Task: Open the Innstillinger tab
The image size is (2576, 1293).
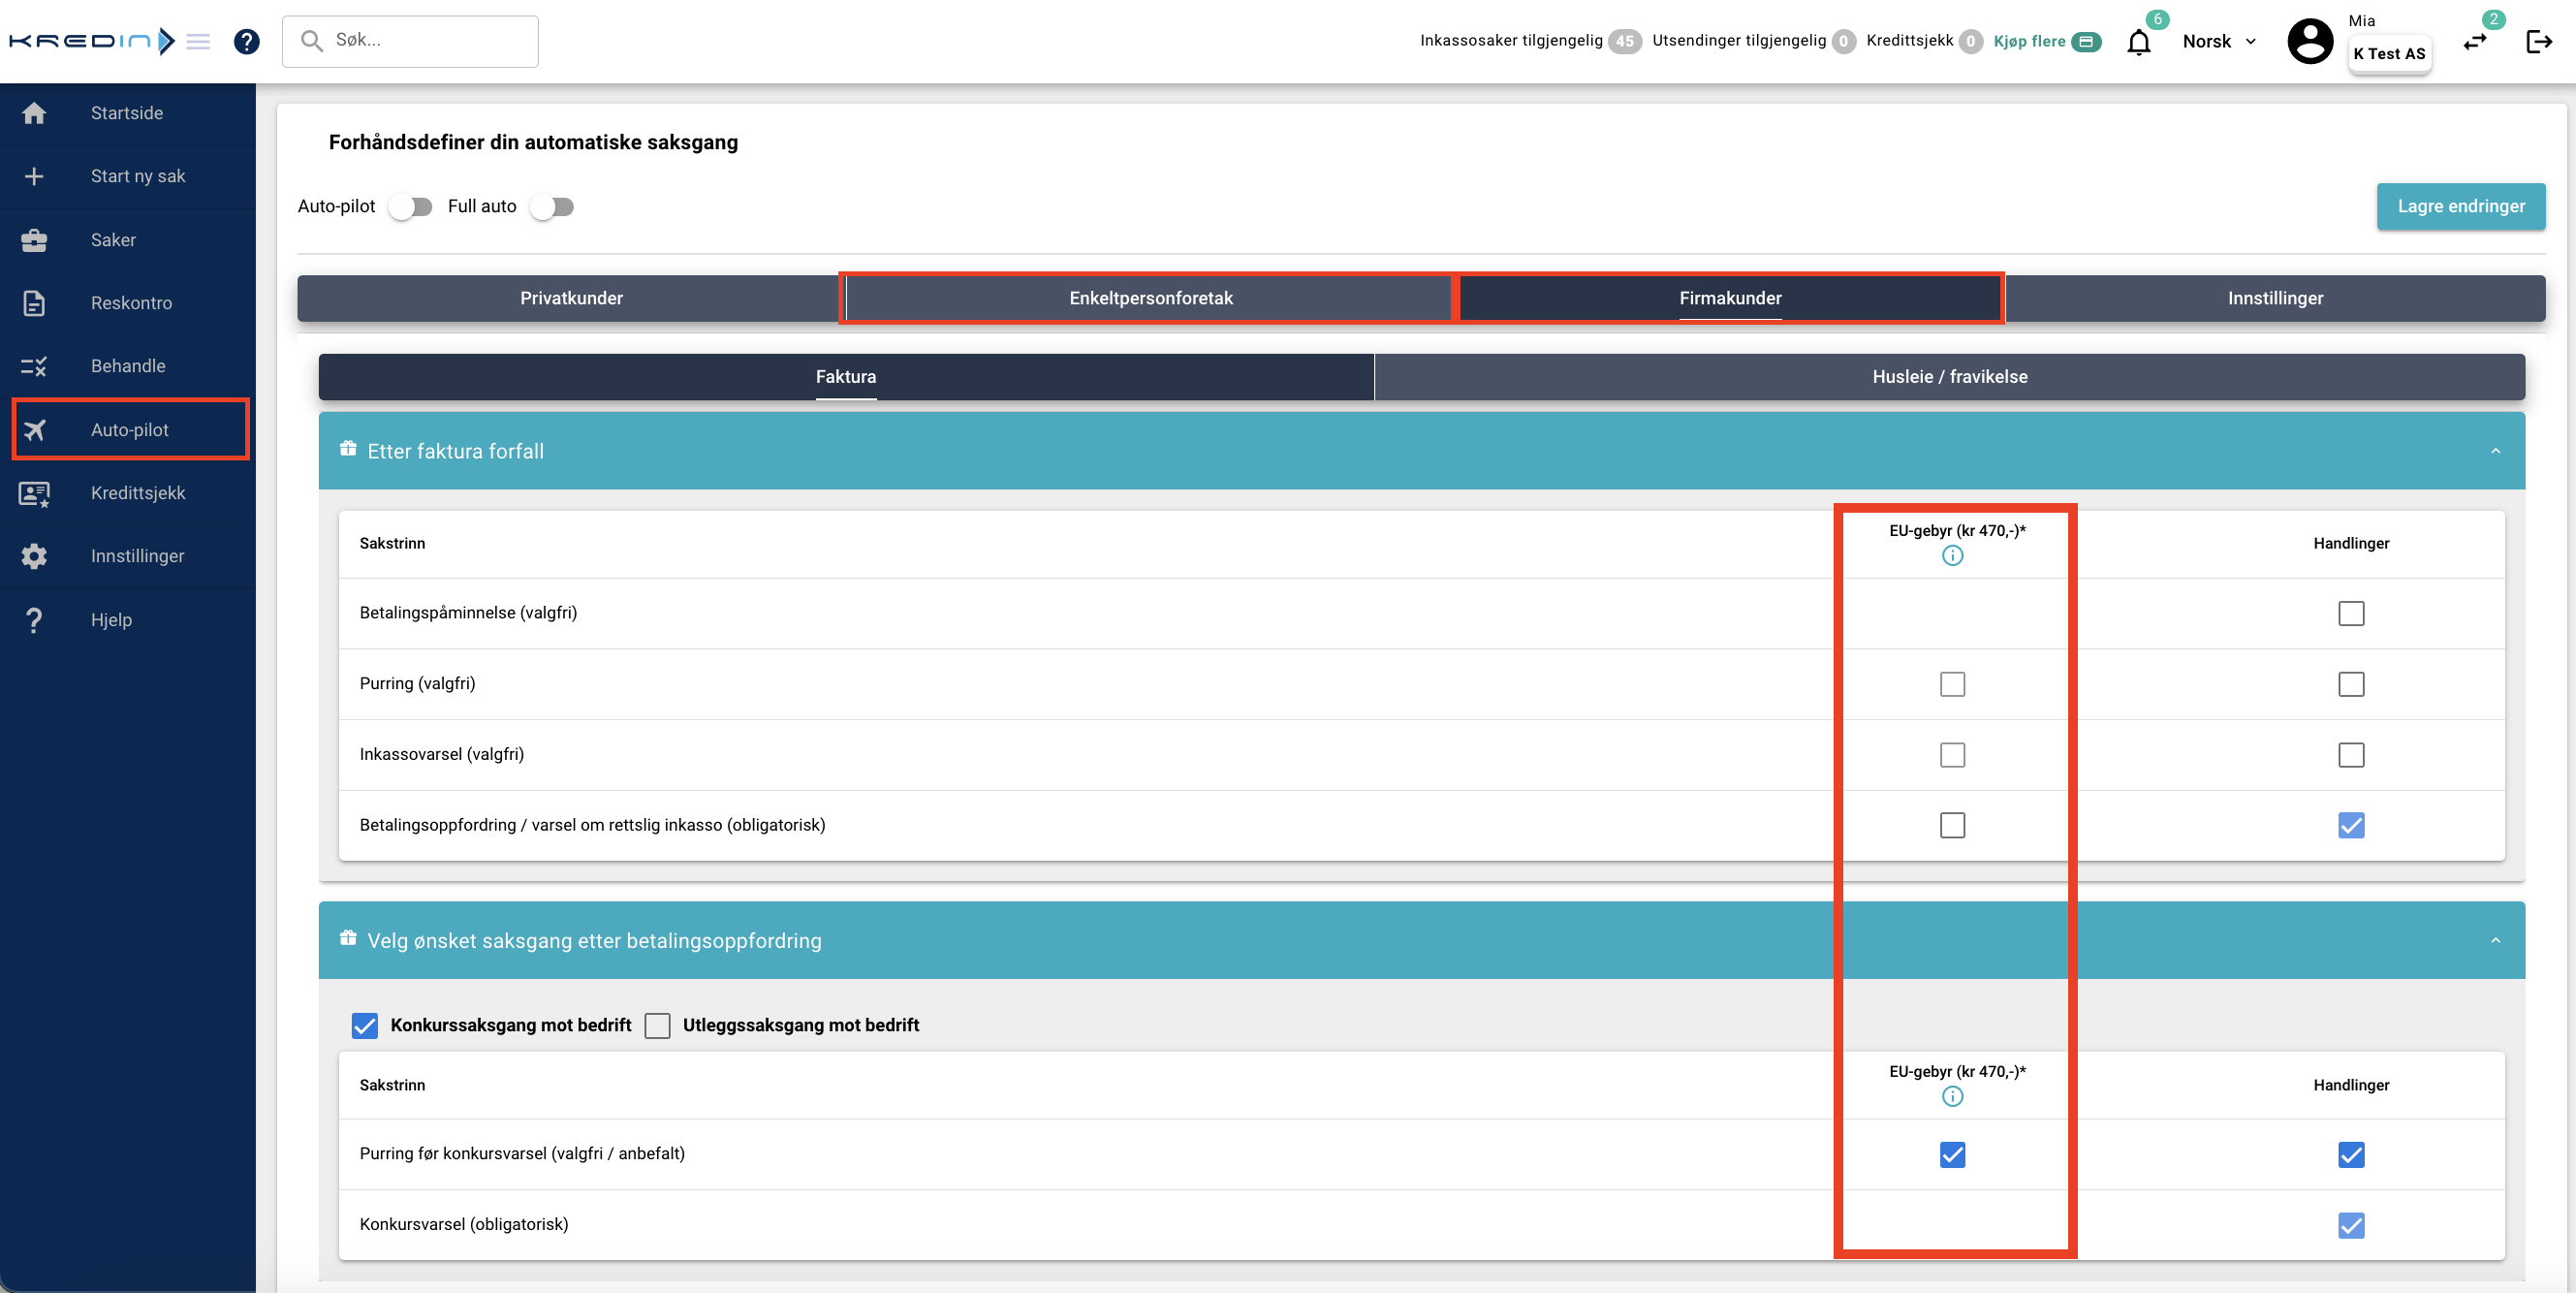Action: point(2275,298)
